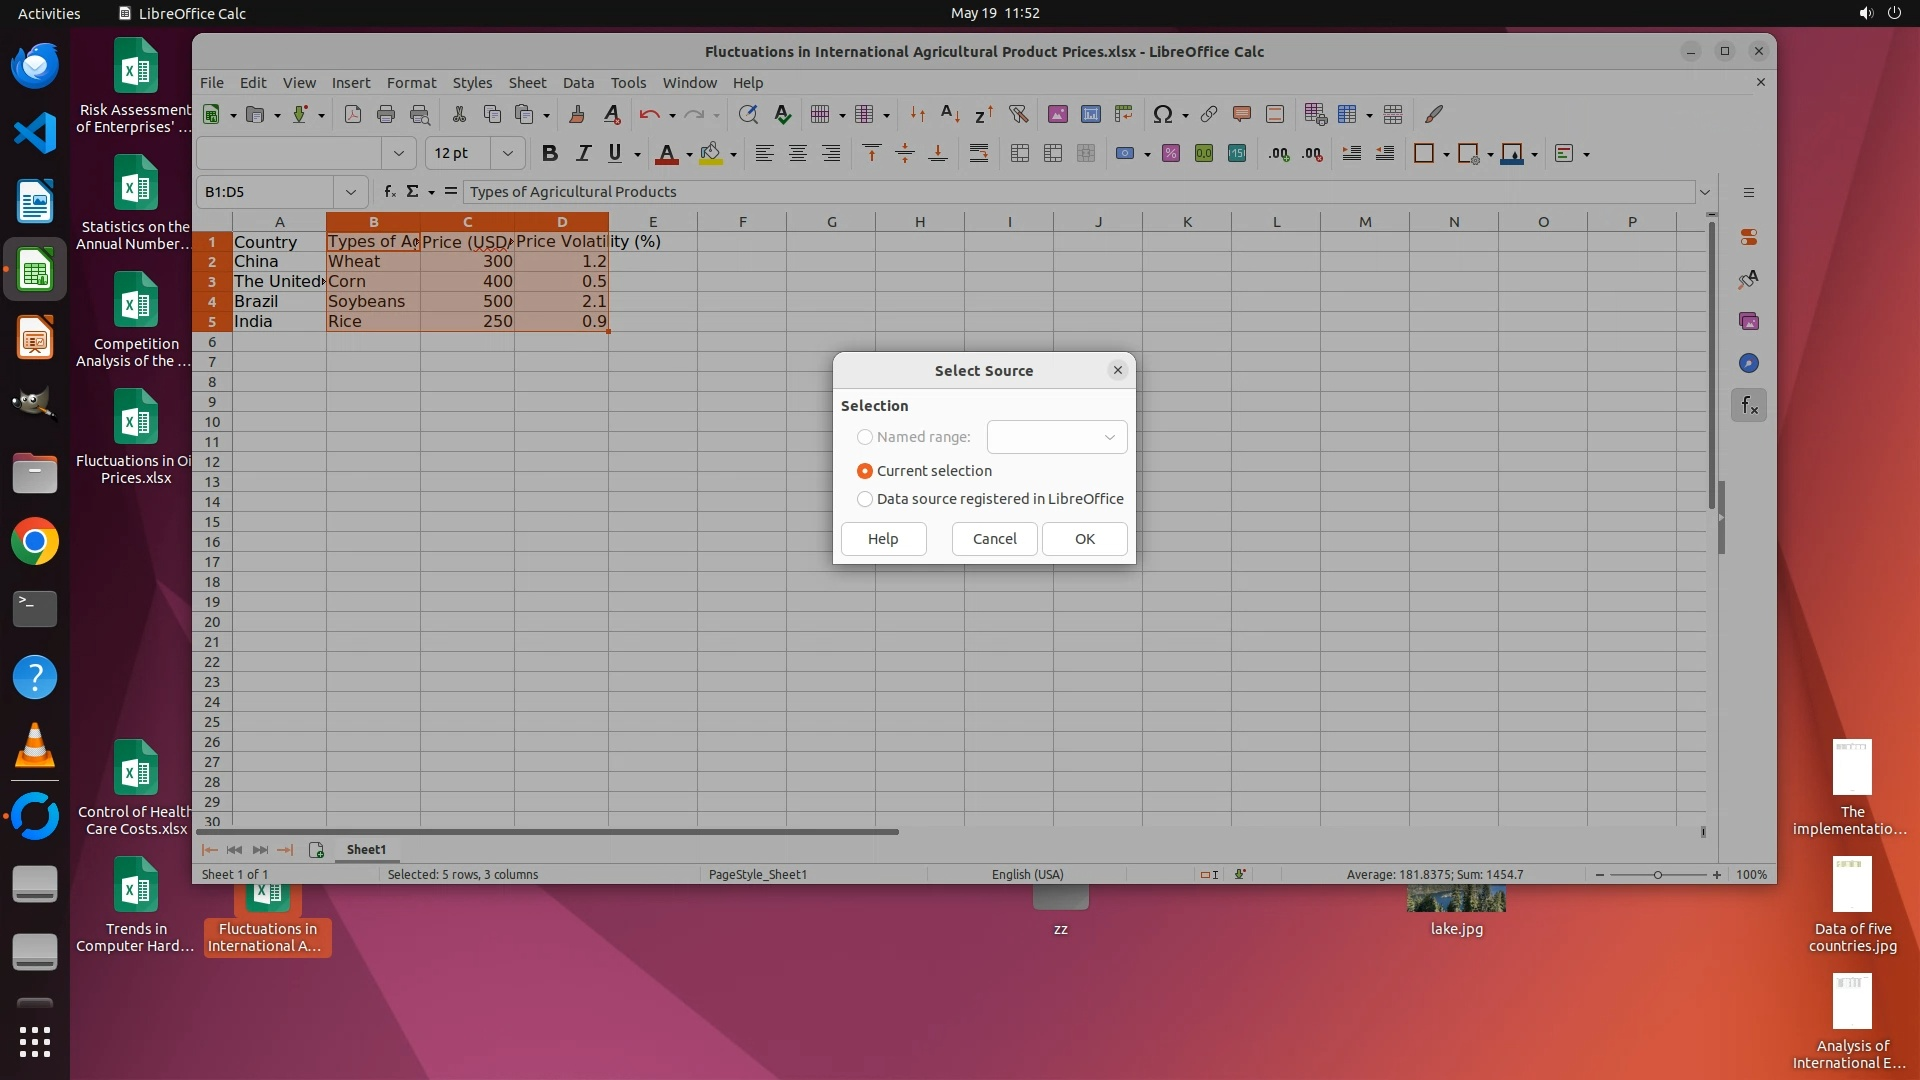
Task: Open the Function Wizard fx icon
Action: click(x=390, y=191)
